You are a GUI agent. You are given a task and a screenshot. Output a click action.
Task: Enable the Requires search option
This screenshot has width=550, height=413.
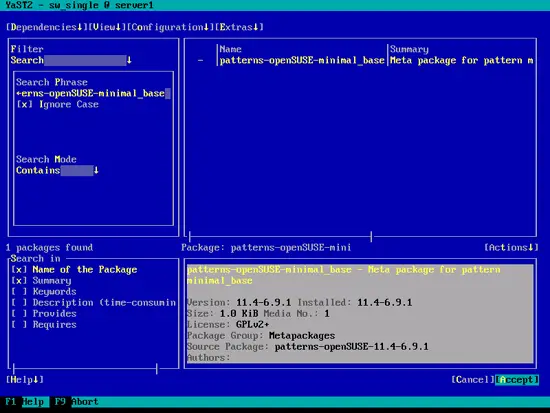(44, 325)
